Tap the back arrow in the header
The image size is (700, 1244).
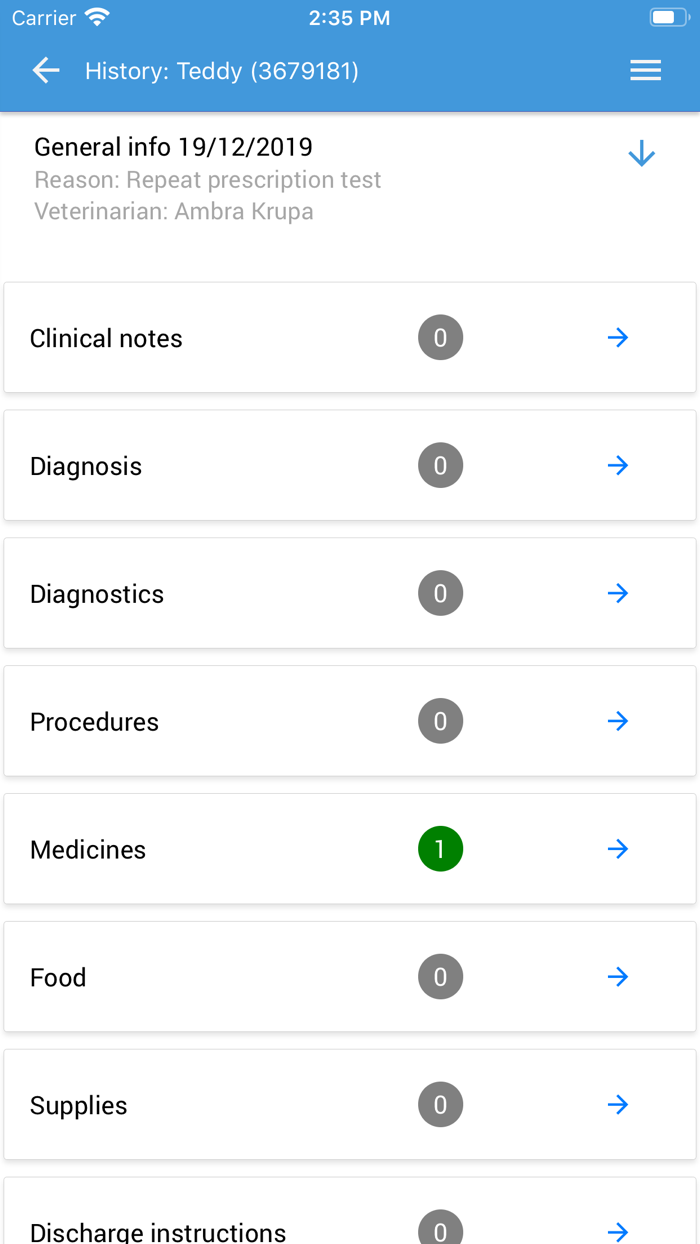coord(46,70)
